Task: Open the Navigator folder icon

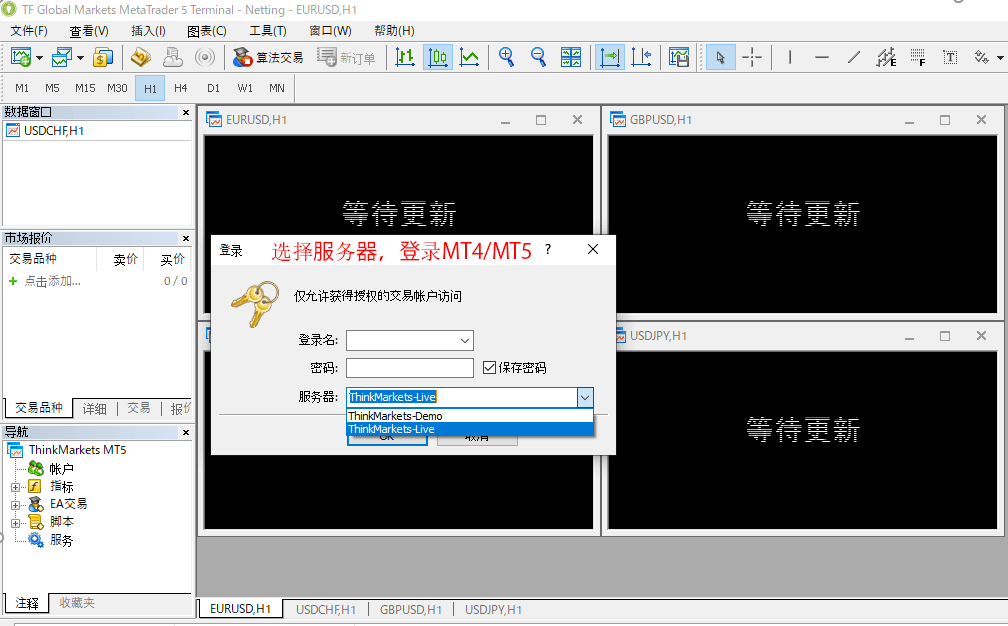Action: pos(141,57)
